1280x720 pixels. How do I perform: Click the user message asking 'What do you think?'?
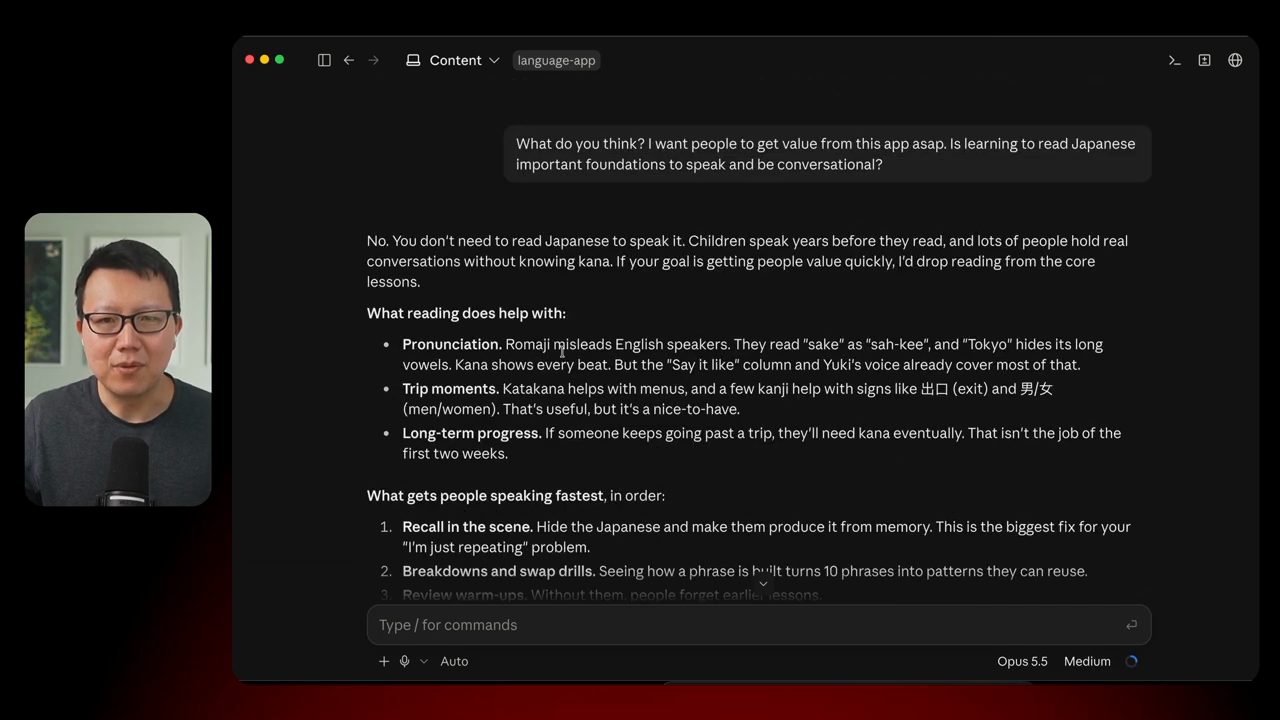[x=827, y=154]
